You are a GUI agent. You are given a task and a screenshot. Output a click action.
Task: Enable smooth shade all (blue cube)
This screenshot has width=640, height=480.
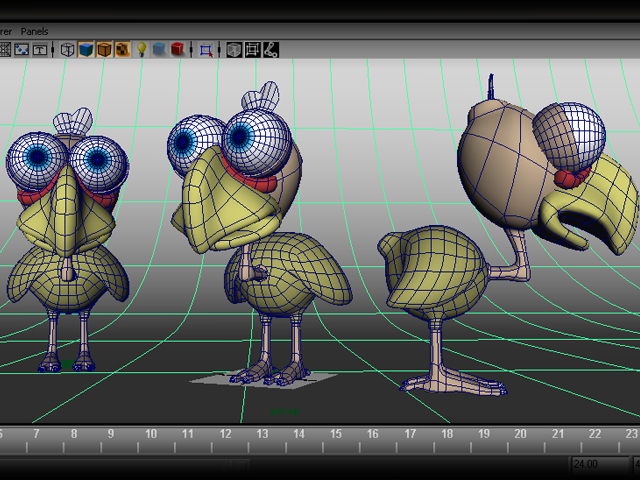pos(86,50)
